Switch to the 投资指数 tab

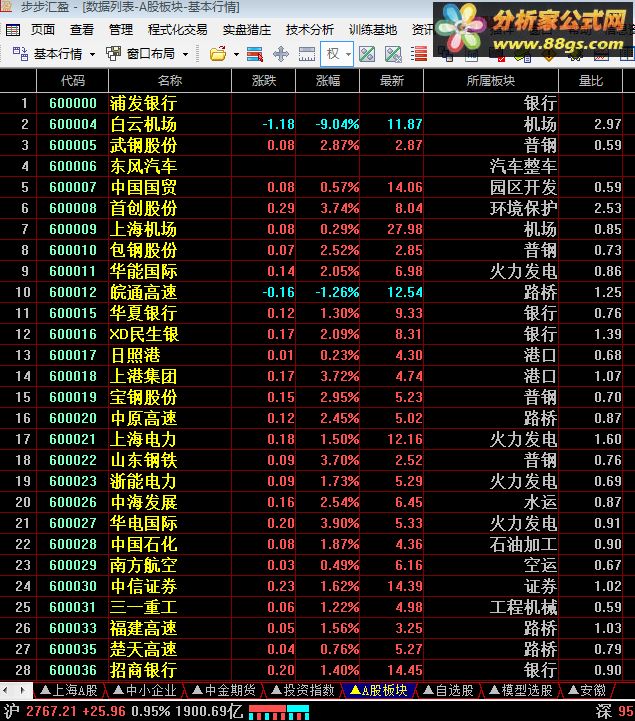(303, 690)
